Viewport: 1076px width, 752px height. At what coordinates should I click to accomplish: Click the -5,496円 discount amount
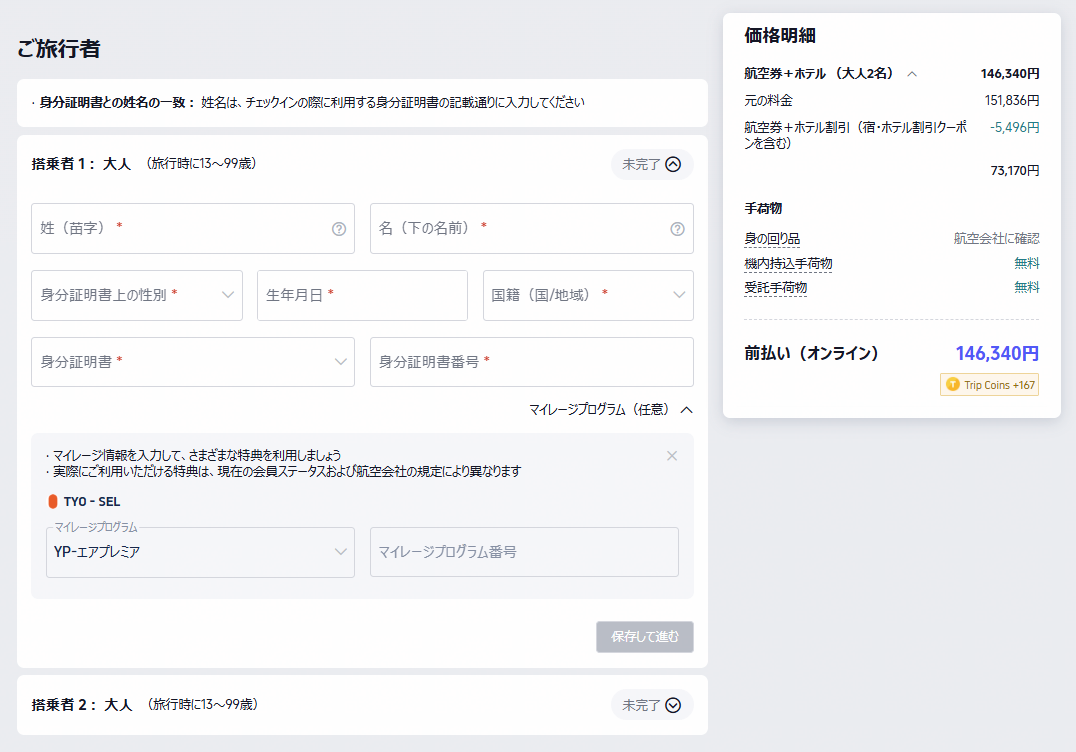click(1014, 127)
